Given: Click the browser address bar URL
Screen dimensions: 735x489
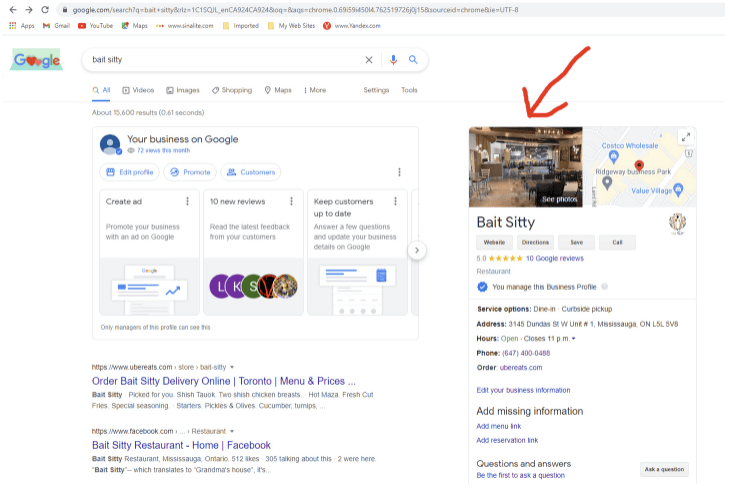Looking at the screenshot, I should click(295, 9).
